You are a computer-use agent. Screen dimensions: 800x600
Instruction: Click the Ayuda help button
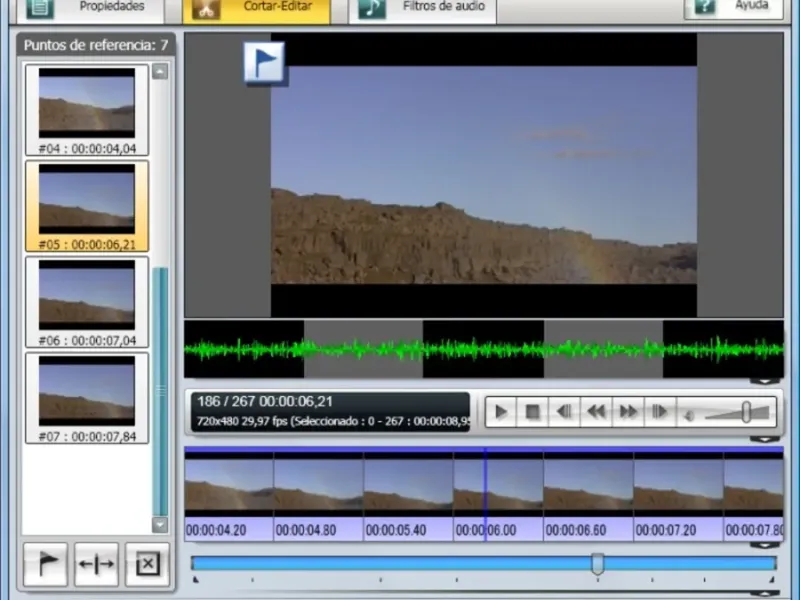tap(734, 9)
